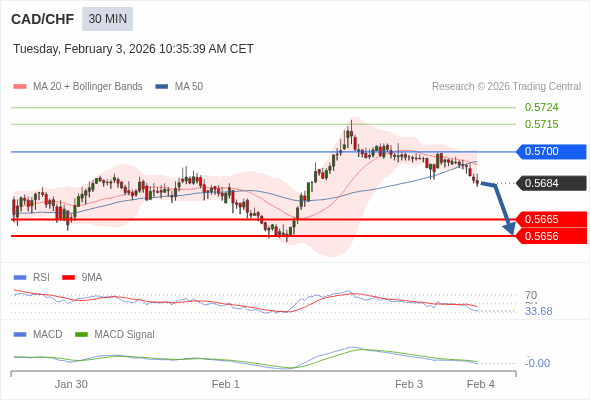The width and height of the screenshot is (590, 400).
Task: Click the MA 20 + Bollinger Bands legend label
Action: (88, 87)
